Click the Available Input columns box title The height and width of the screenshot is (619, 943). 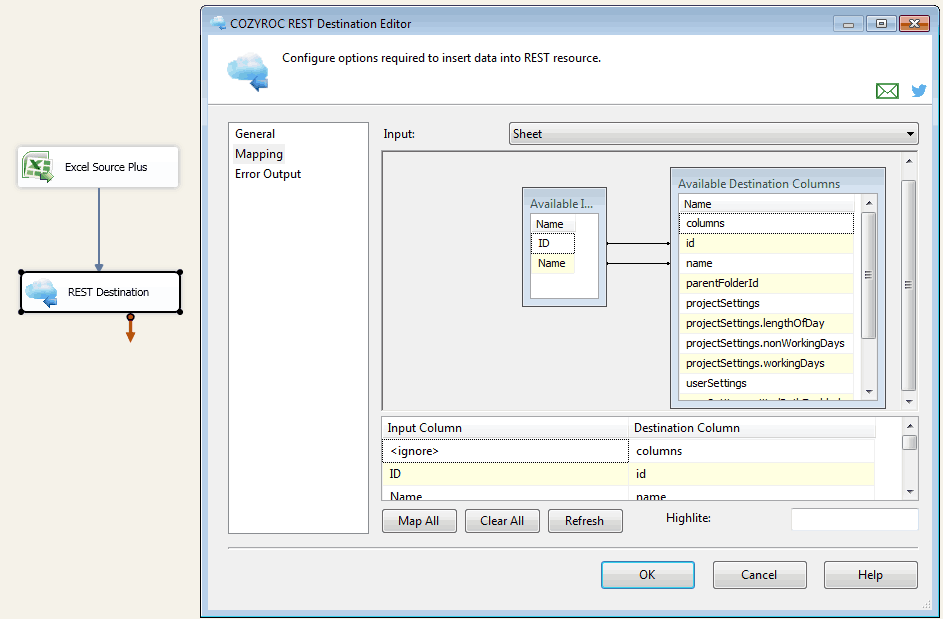pos(561,204)
